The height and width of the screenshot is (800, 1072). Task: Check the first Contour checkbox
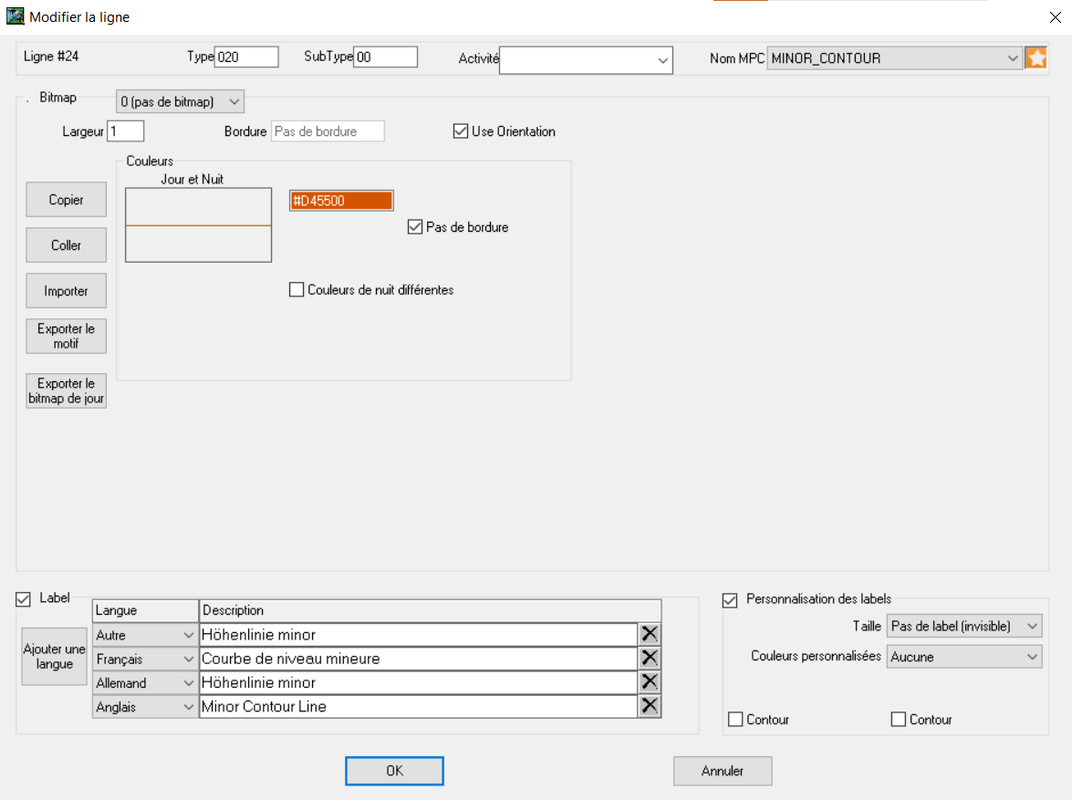click(736, 719)
